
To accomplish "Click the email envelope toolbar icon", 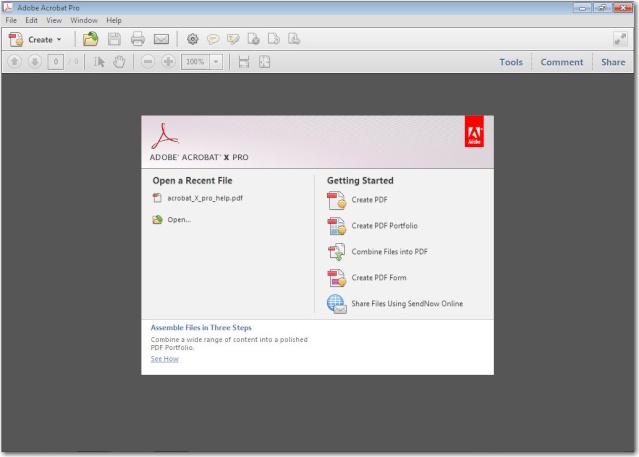I will pyautogui.click(x=161, y=39).
